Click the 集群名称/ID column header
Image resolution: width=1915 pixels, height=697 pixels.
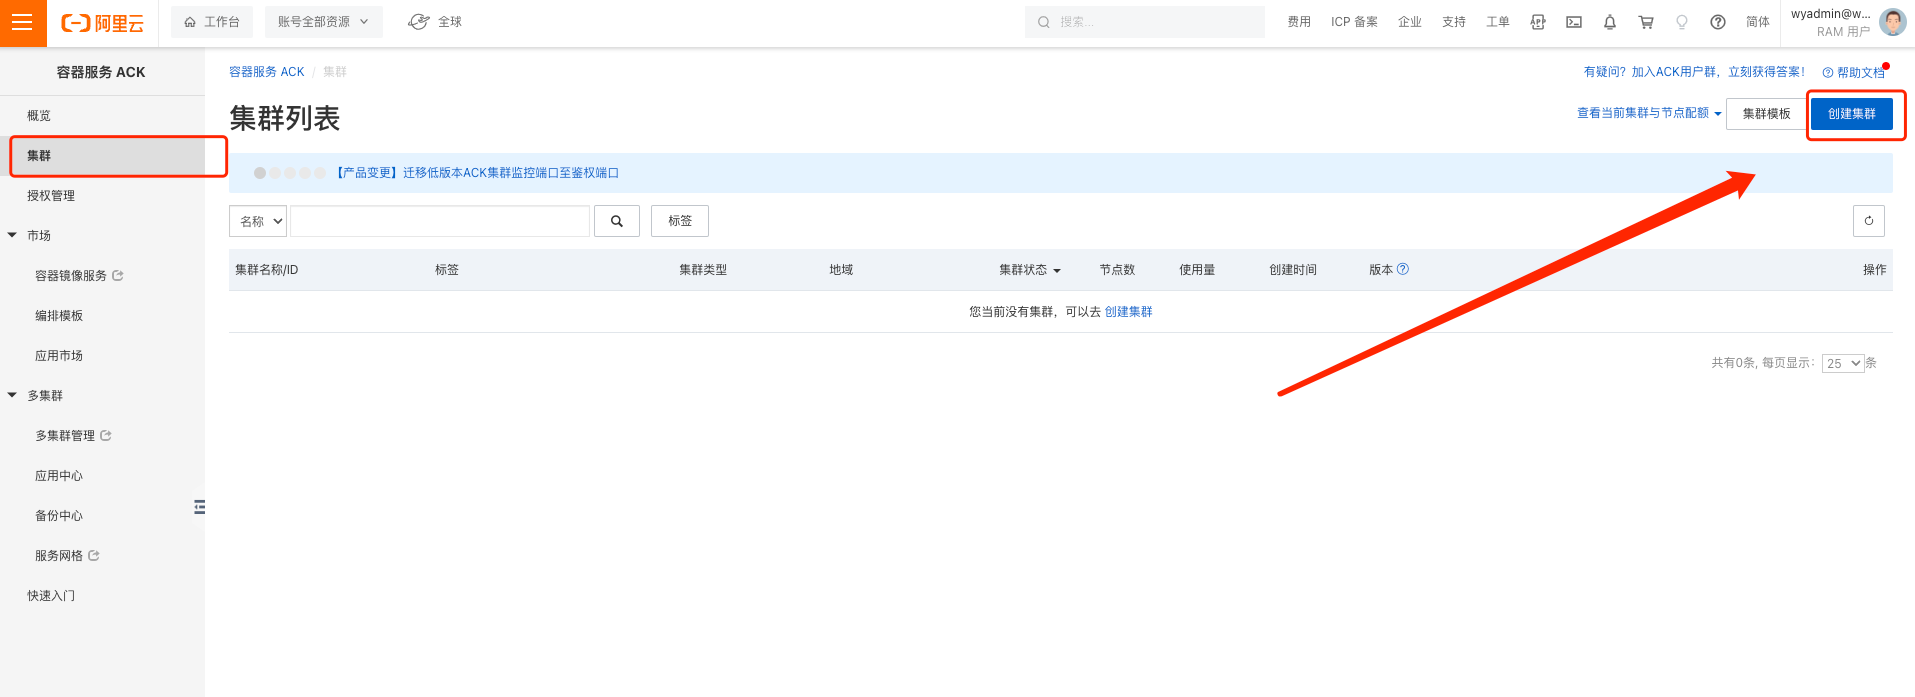click(x=267, y=270)
